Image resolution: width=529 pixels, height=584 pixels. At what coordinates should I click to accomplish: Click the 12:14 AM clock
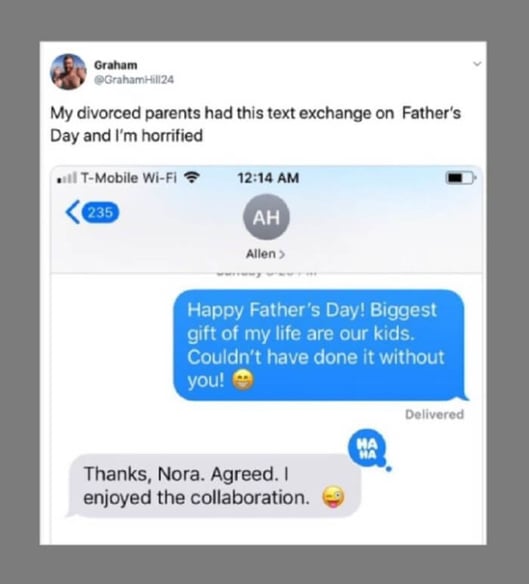point(268,178)
